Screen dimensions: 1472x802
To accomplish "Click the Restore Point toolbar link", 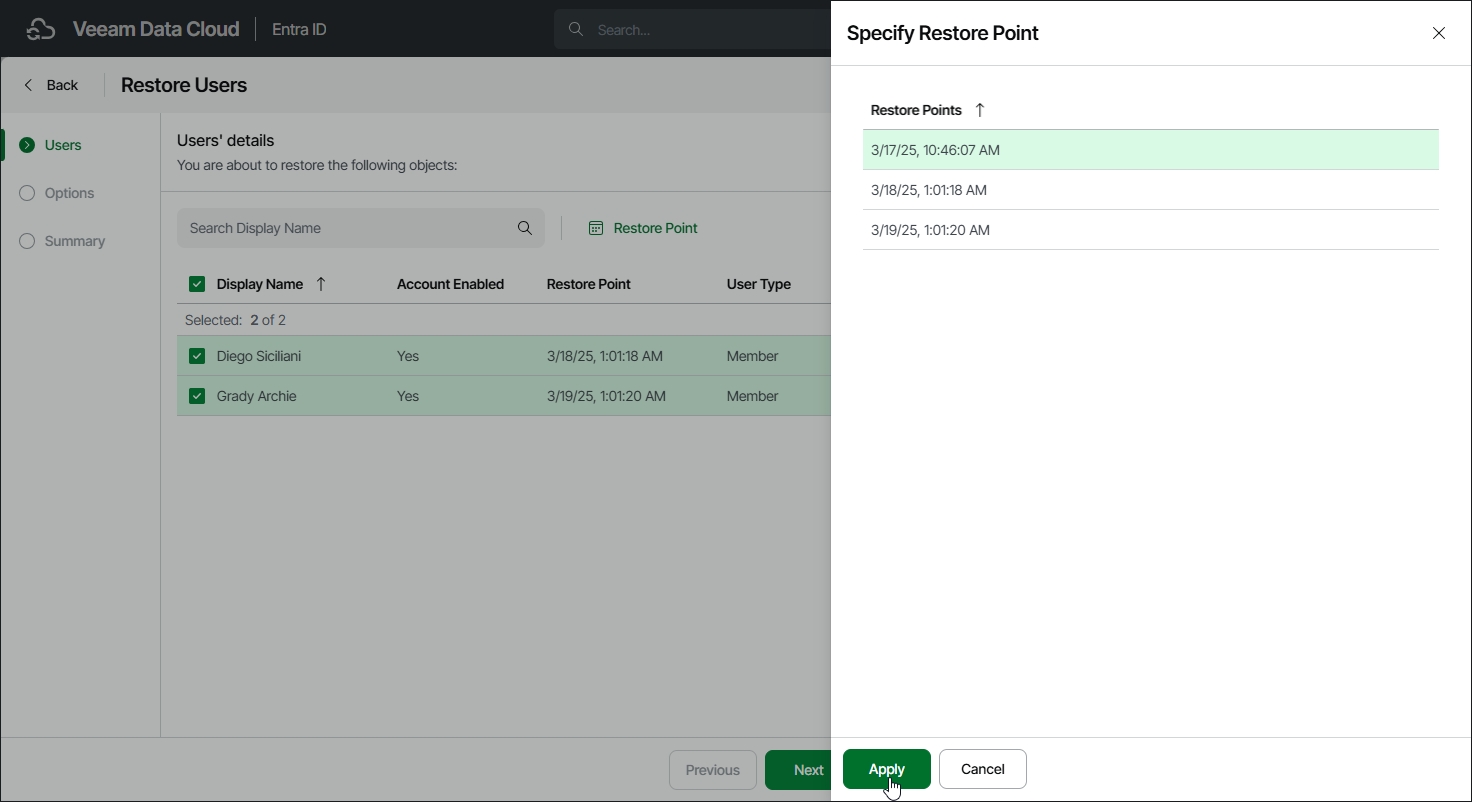I will click(643, 228).
